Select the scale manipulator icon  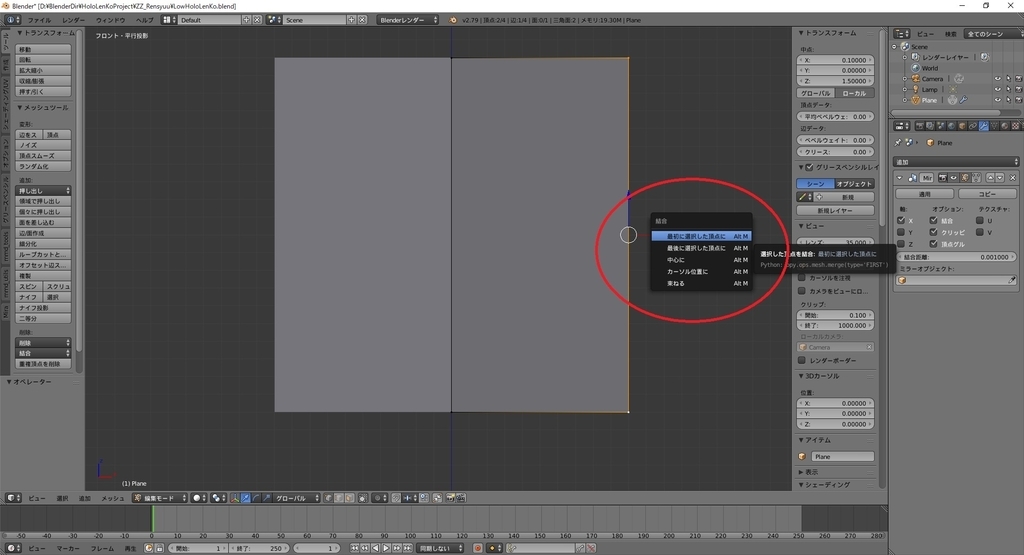[266, 498]
